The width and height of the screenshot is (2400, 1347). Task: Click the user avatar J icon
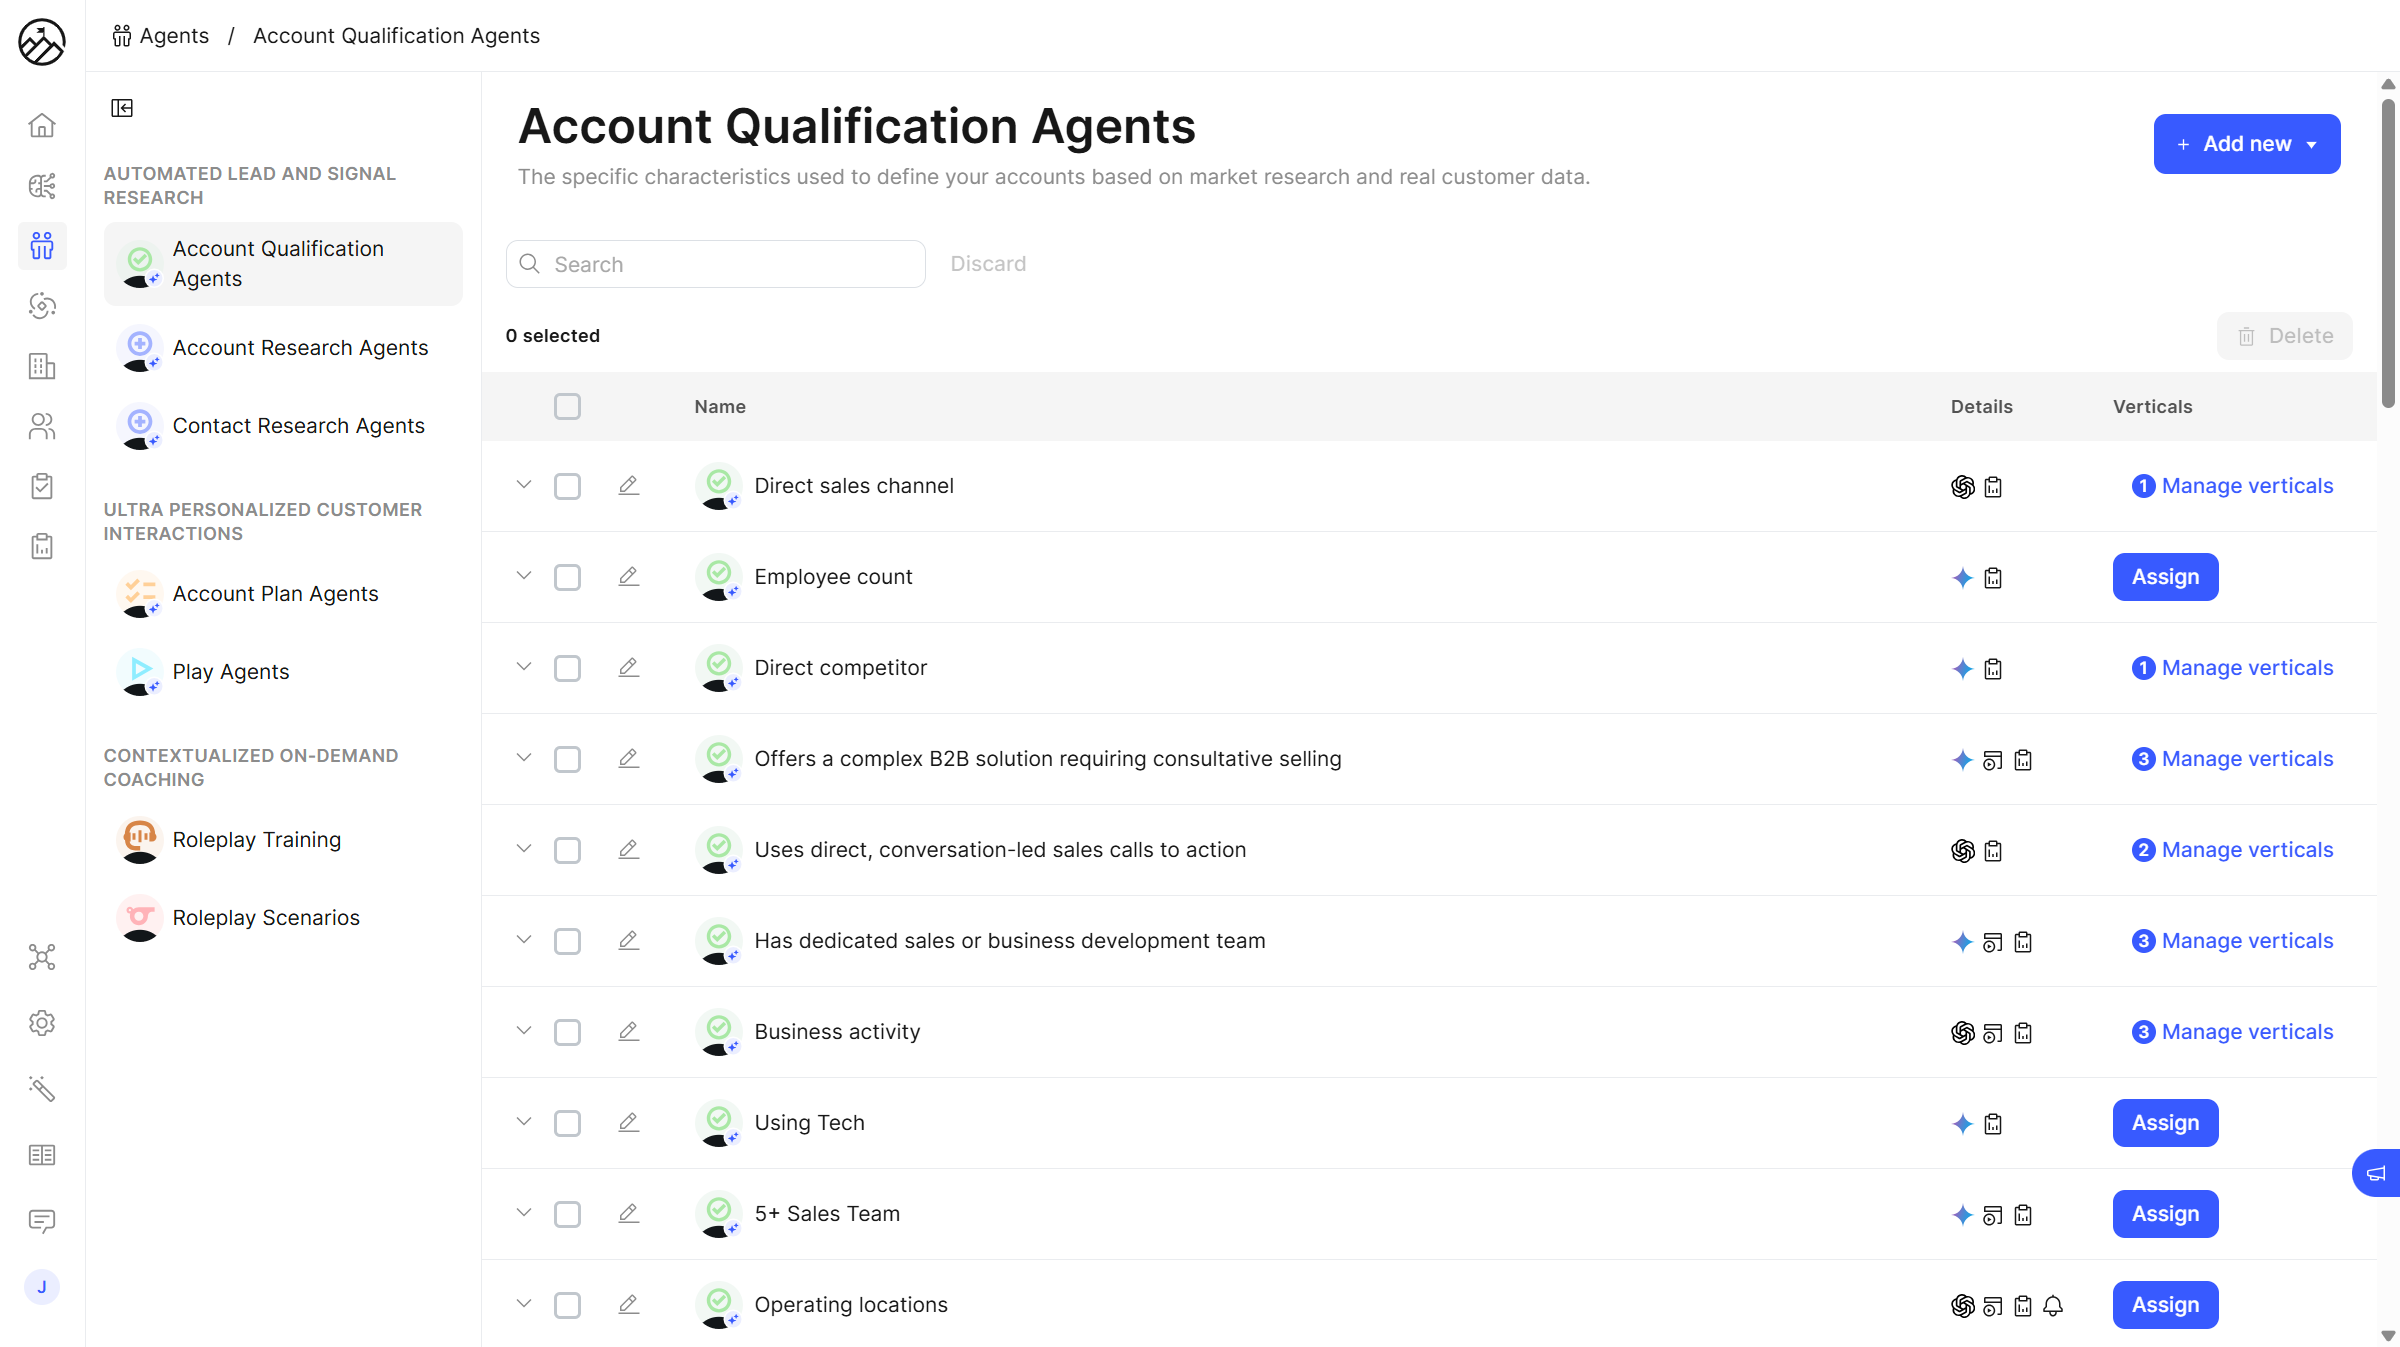pyautogui.click(x=42, y=1287)
